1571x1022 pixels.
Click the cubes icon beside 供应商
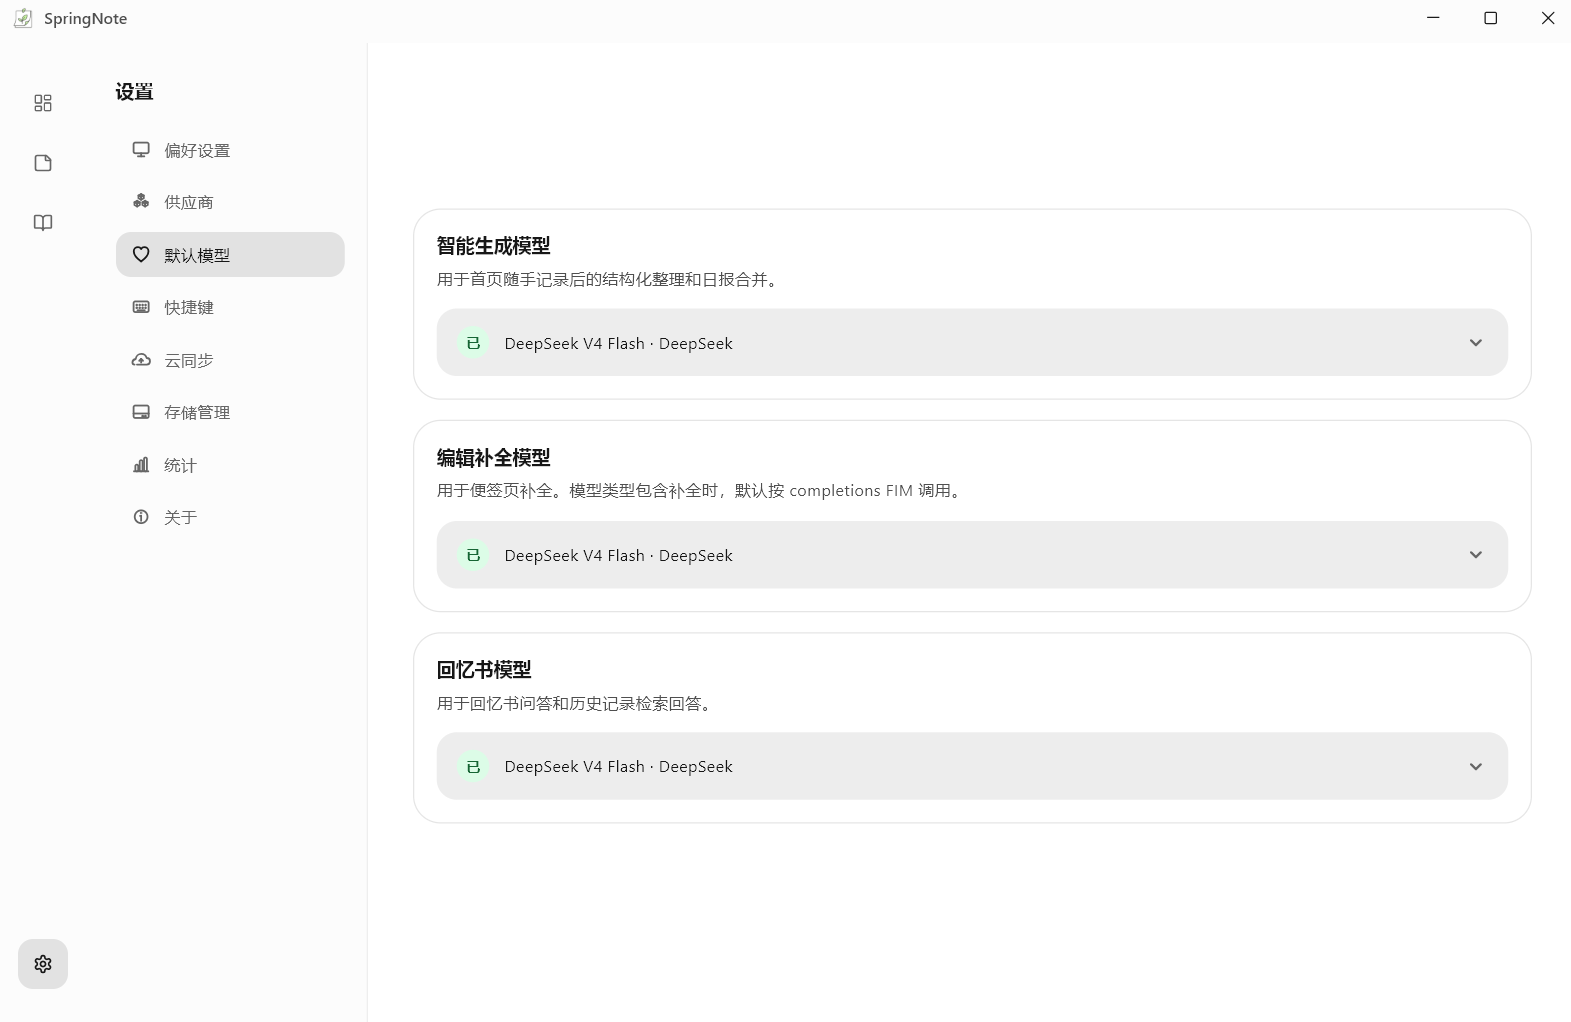141,202
